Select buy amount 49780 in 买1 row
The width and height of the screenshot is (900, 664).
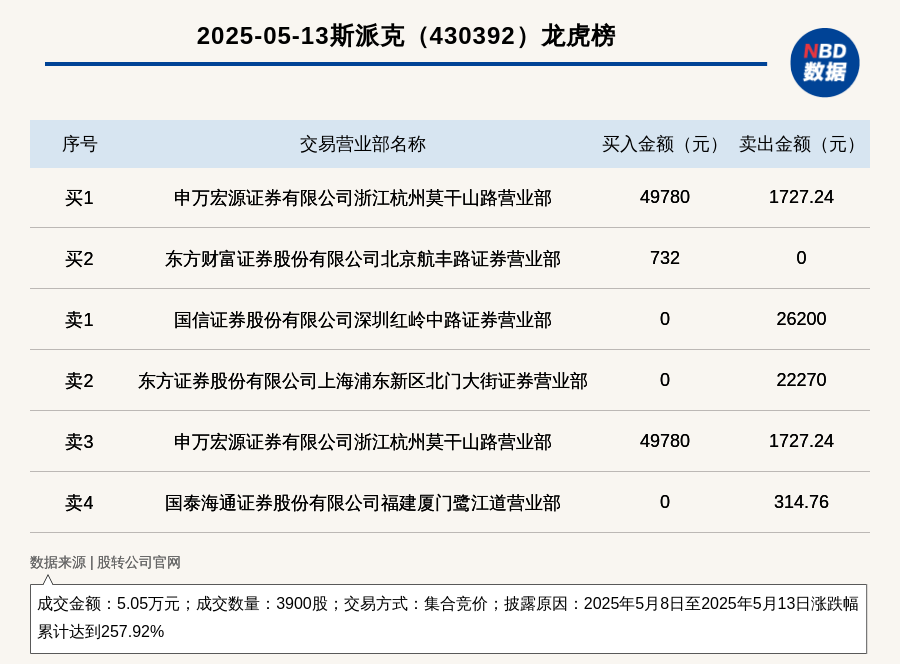(665, 197)
